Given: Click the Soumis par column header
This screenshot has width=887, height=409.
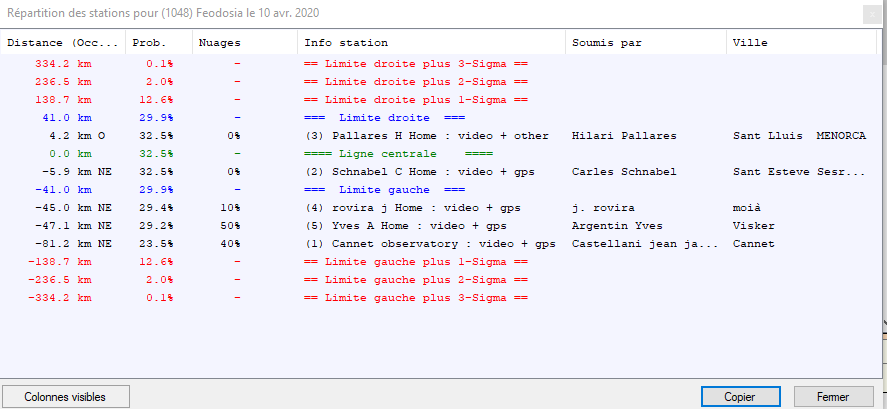Looking at the screenshot, I should 645,43.
